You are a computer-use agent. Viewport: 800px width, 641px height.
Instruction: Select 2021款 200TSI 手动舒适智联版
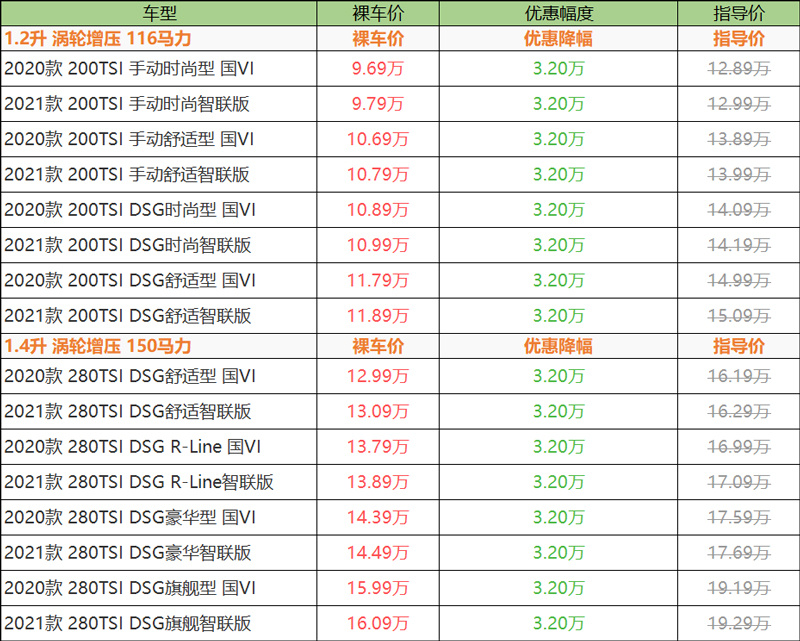click(127, 174)
